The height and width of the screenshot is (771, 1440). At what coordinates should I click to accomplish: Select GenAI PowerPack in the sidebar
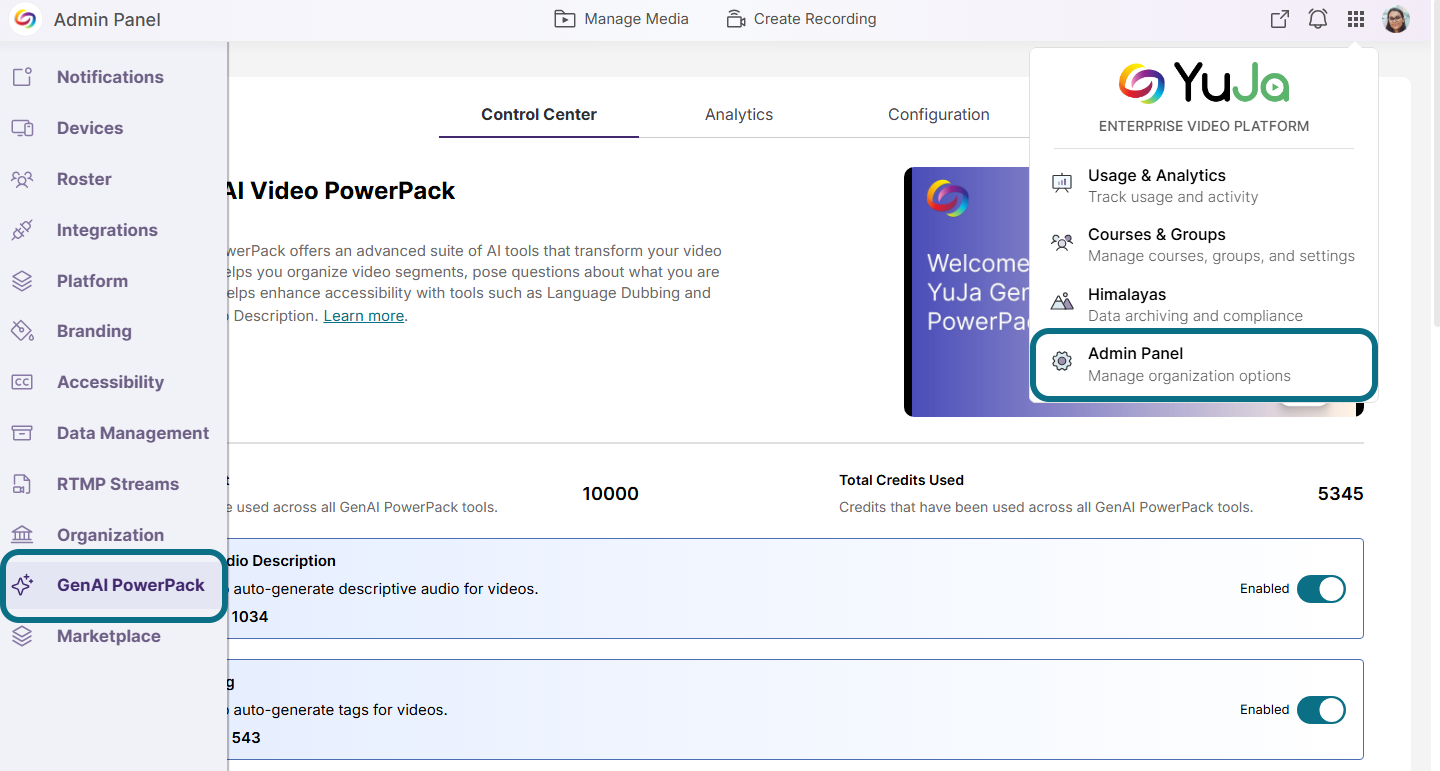pos(112,586)
